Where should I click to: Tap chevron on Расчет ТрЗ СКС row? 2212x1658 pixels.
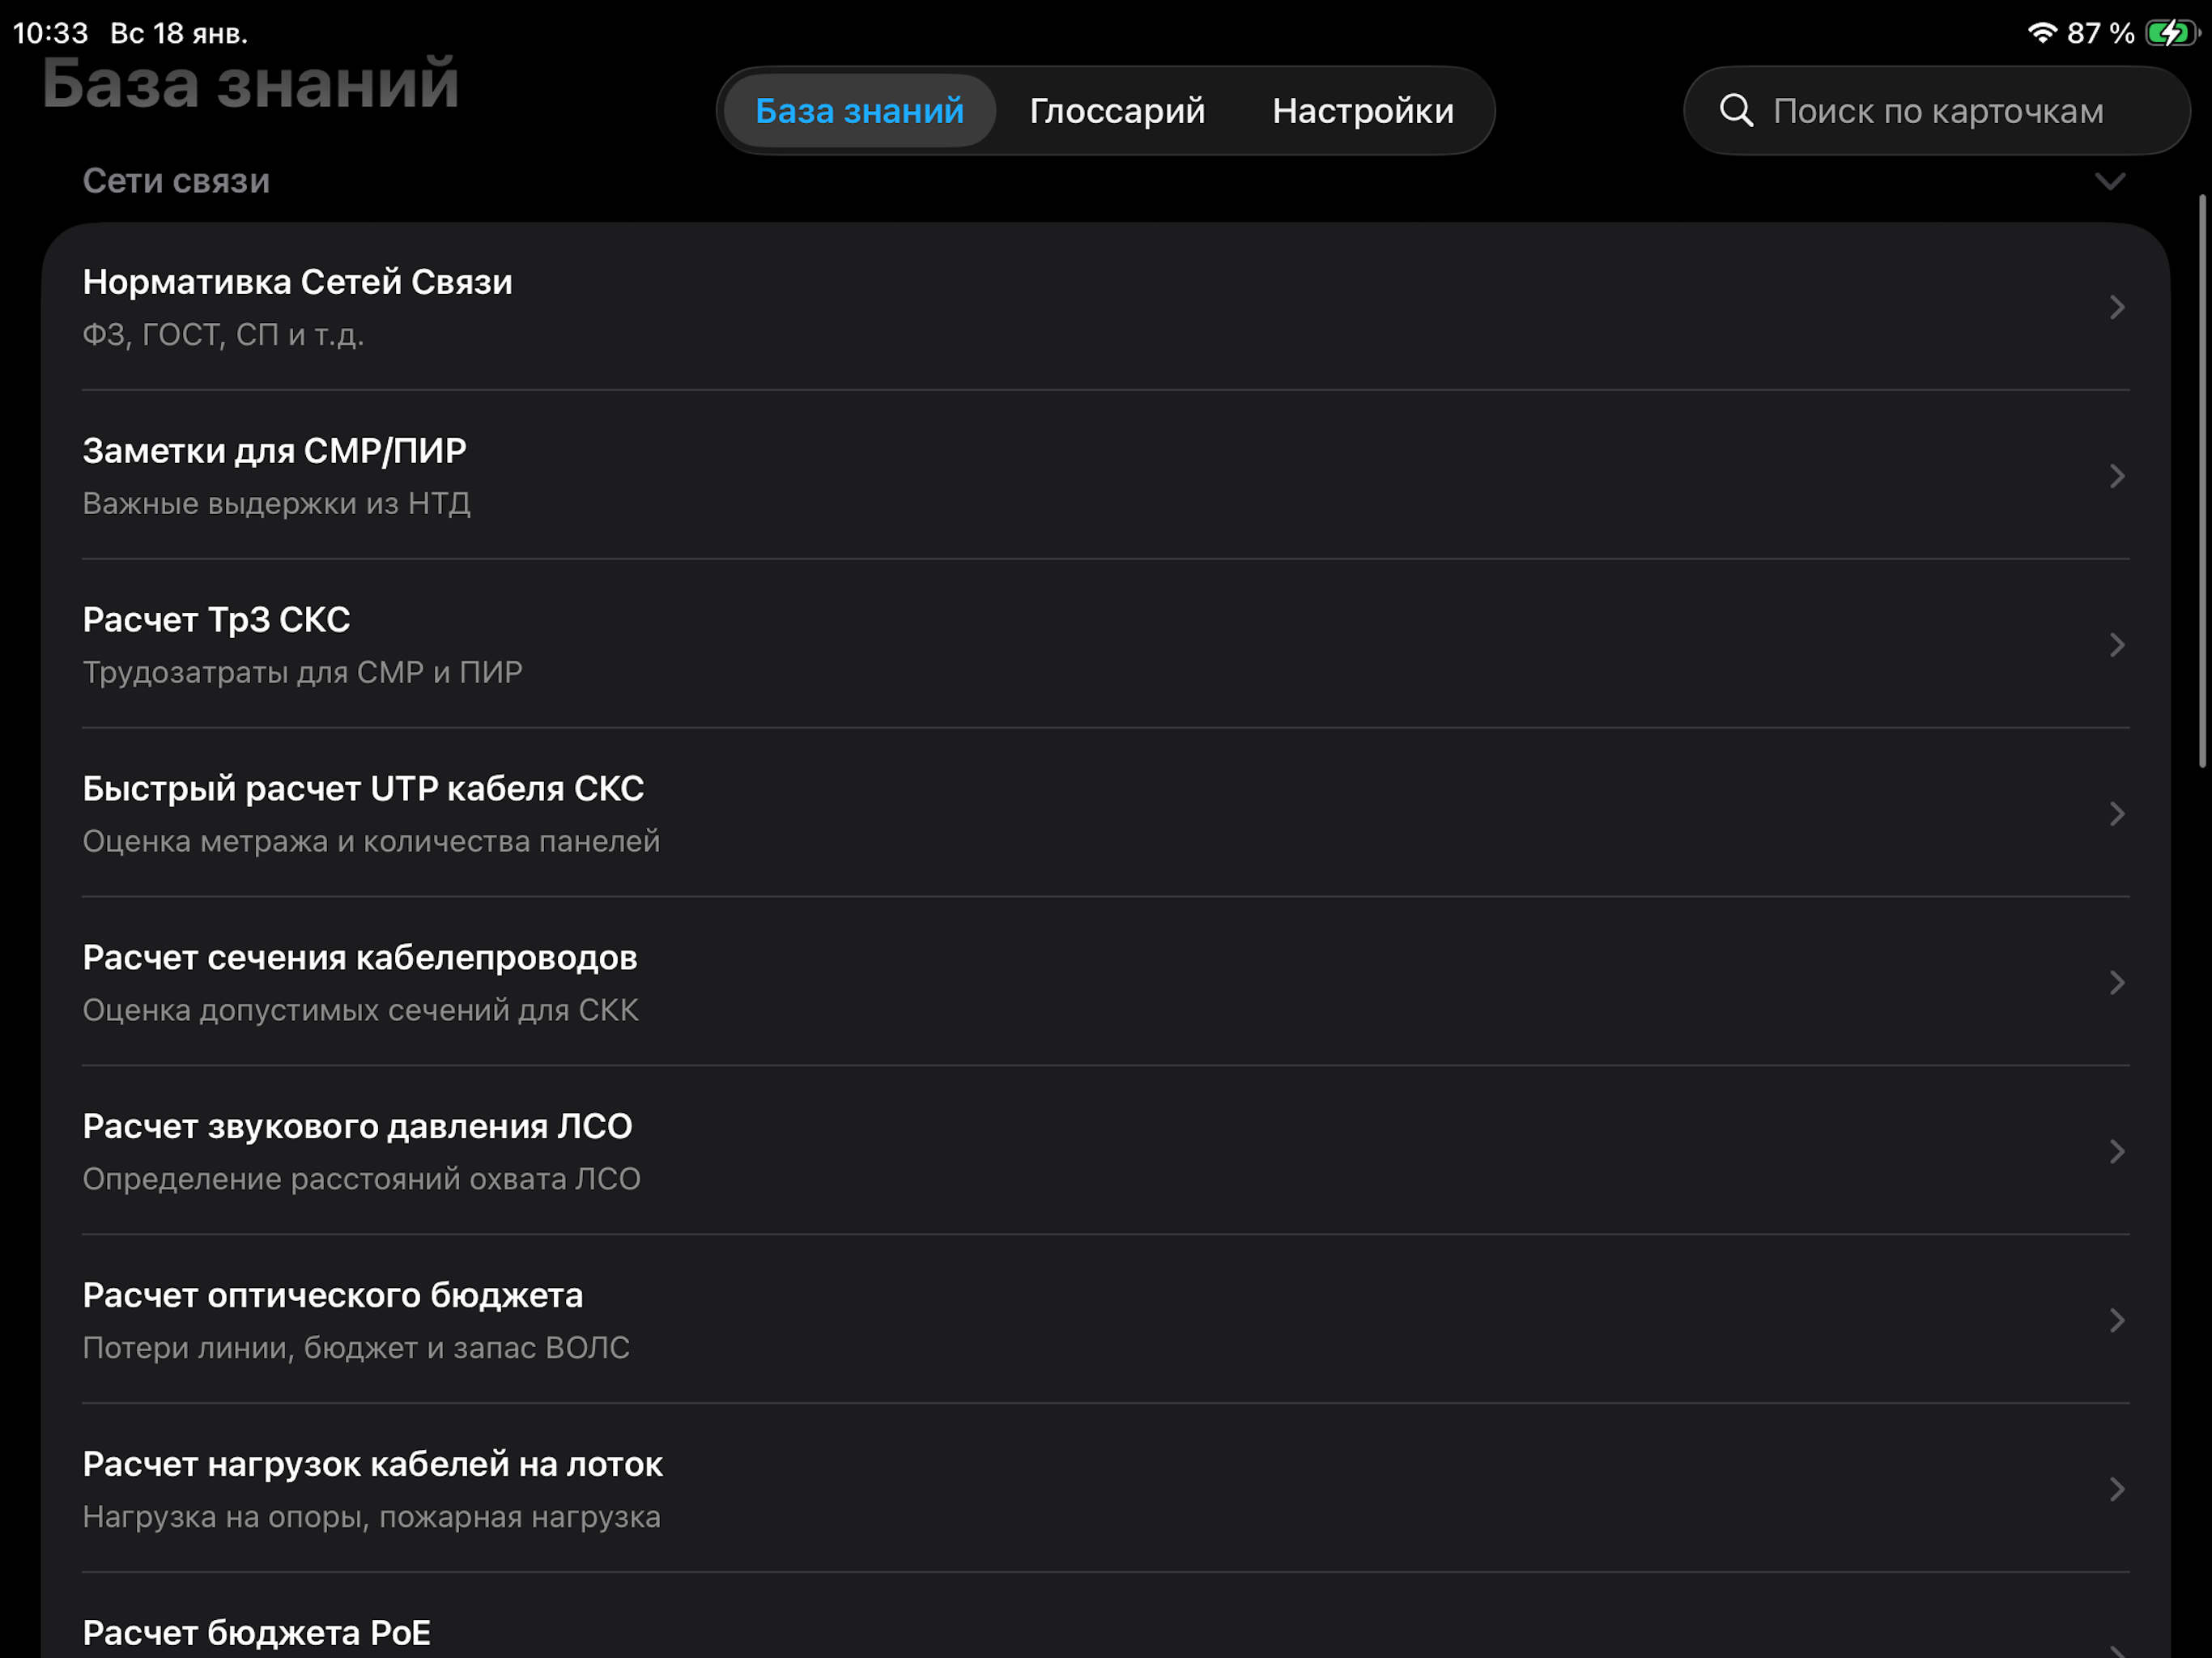(x=2116, y=645)
